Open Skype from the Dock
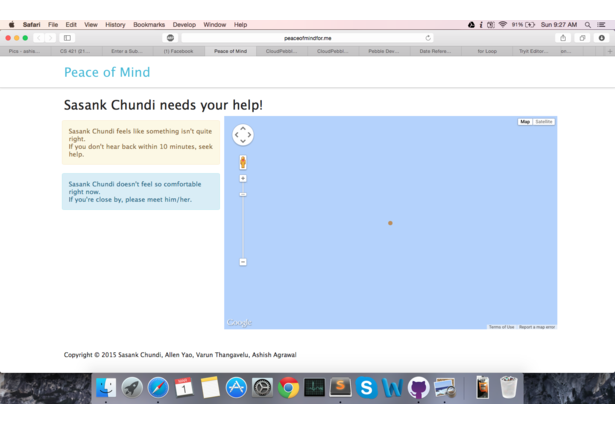Image resolution: width=615 pixels, height=424 pixels. 366,388
